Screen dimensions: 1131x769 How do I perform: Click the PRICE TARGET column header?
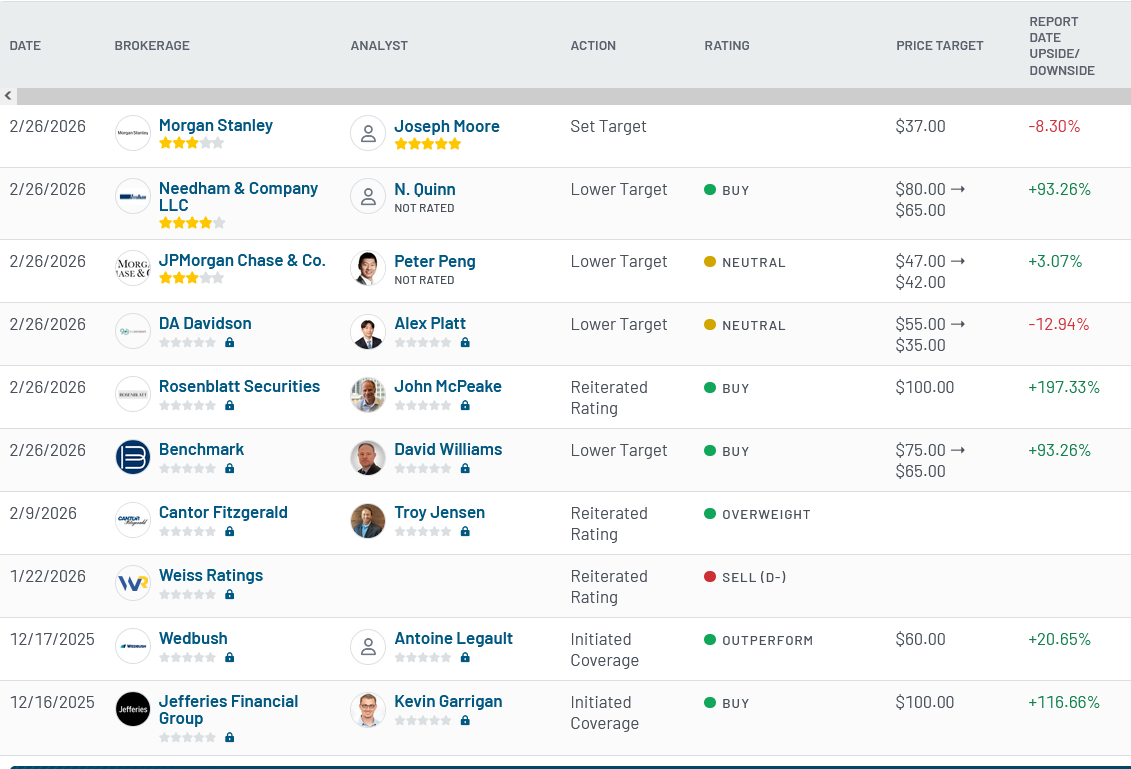[x=939, y=45]
